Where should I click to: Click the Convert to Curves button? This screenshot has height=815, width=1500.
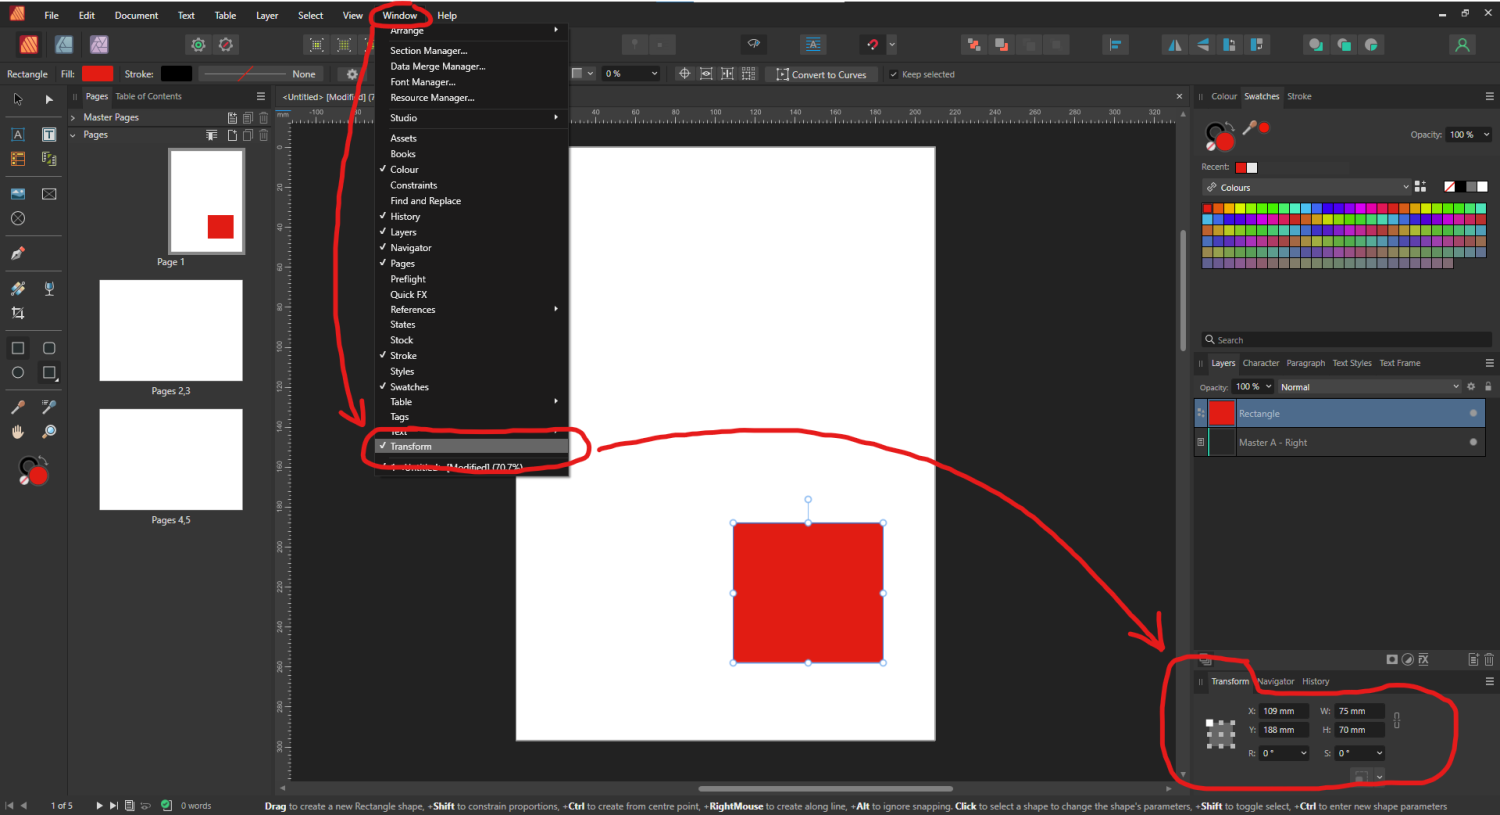pos(820,74)
